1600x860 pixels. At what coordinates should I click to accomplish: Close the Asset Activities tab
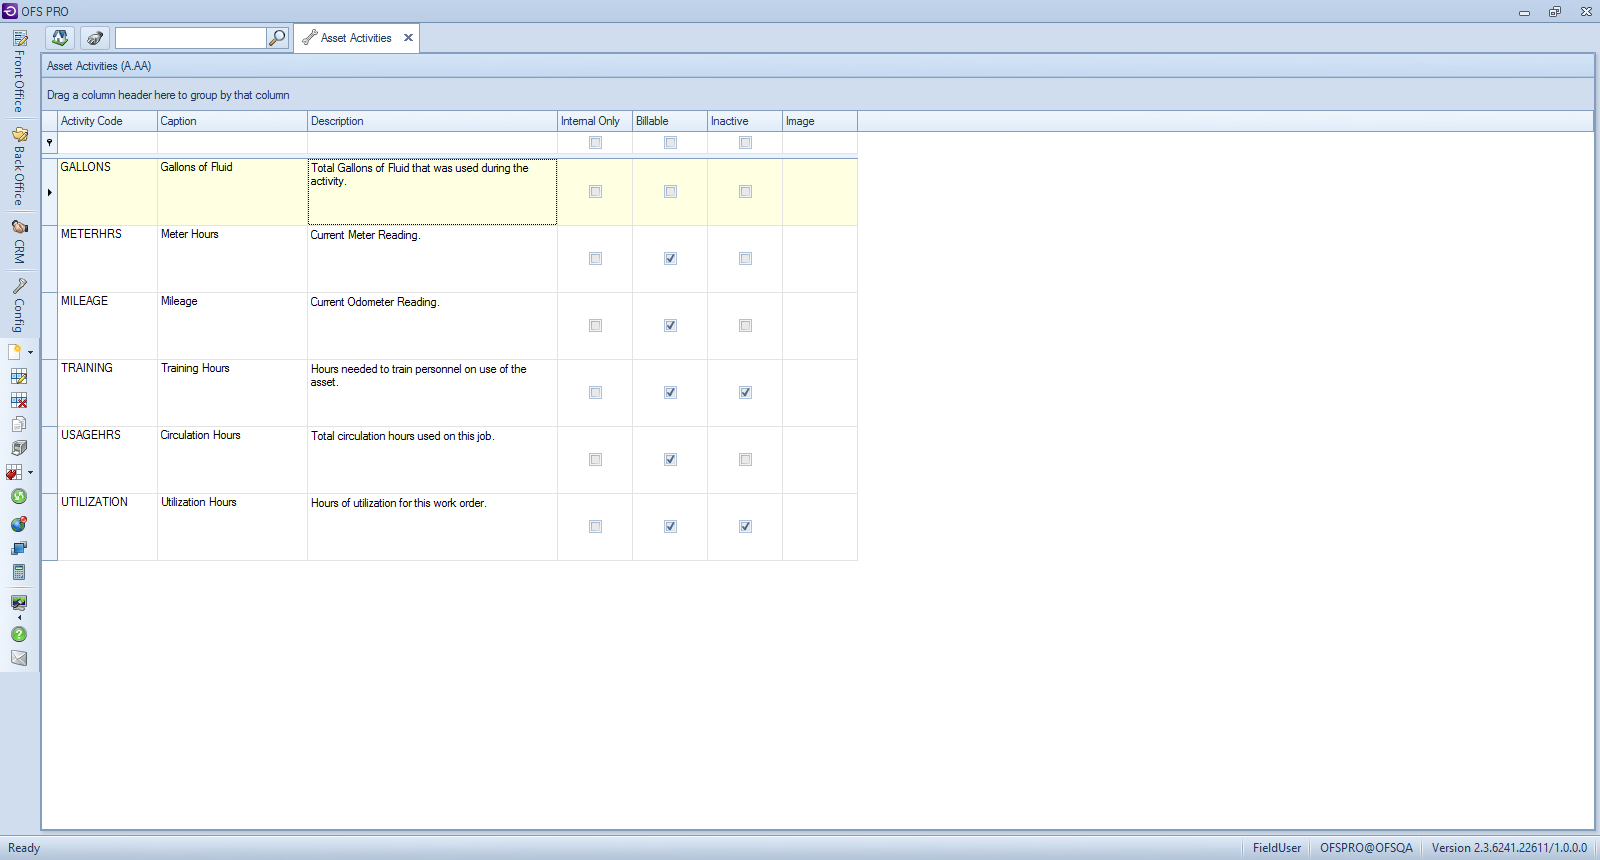pyautogui.click(x=408, y=38)
